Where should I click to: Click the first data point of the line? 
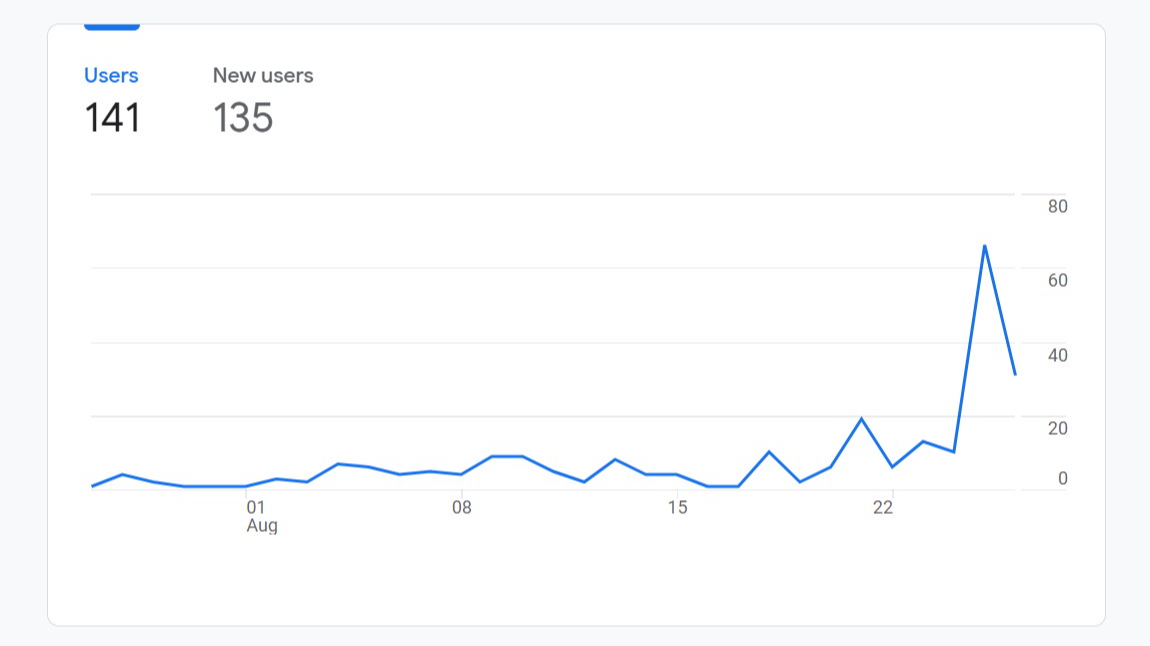point(92,486)
